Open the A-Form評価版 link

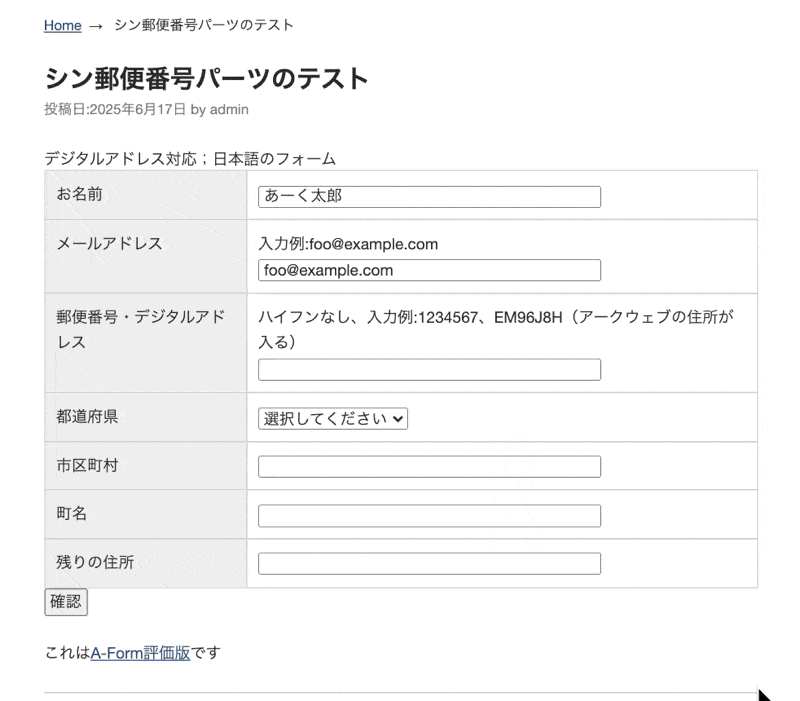point(140,654)
